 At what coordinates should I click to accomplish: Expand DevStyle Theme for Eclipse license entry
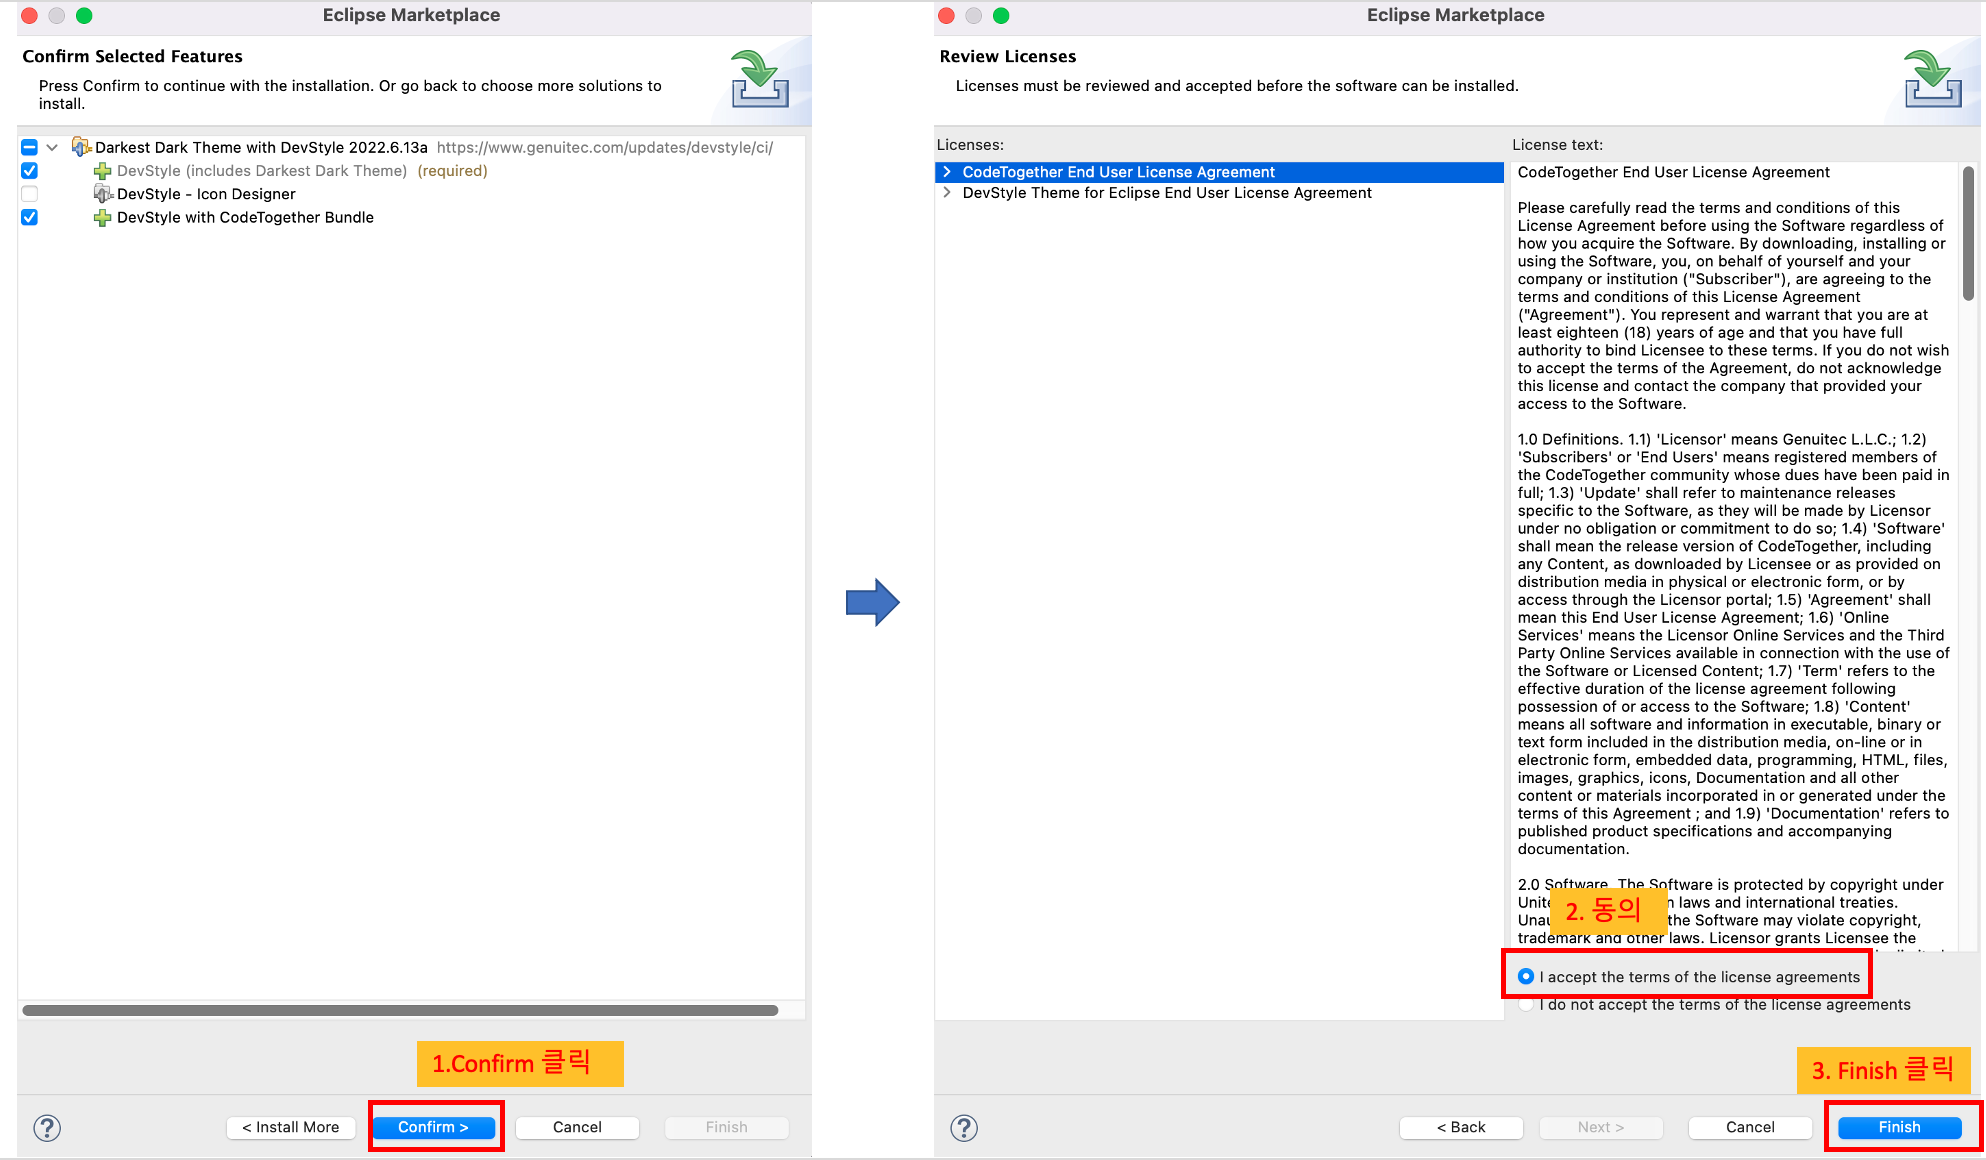pos(947,193)
